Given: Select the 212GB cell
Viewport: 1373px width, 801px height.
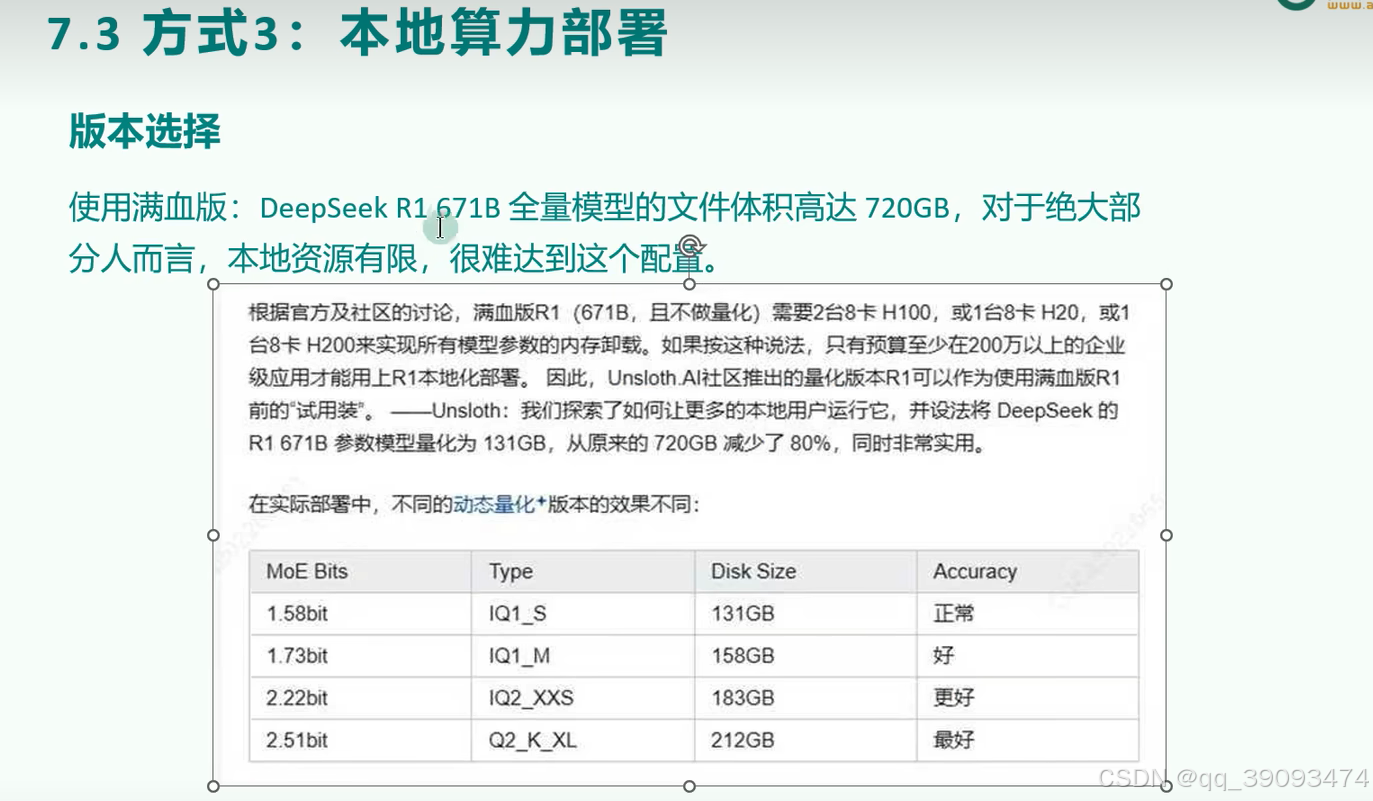Looking at the screenshot, I should 806,740.
